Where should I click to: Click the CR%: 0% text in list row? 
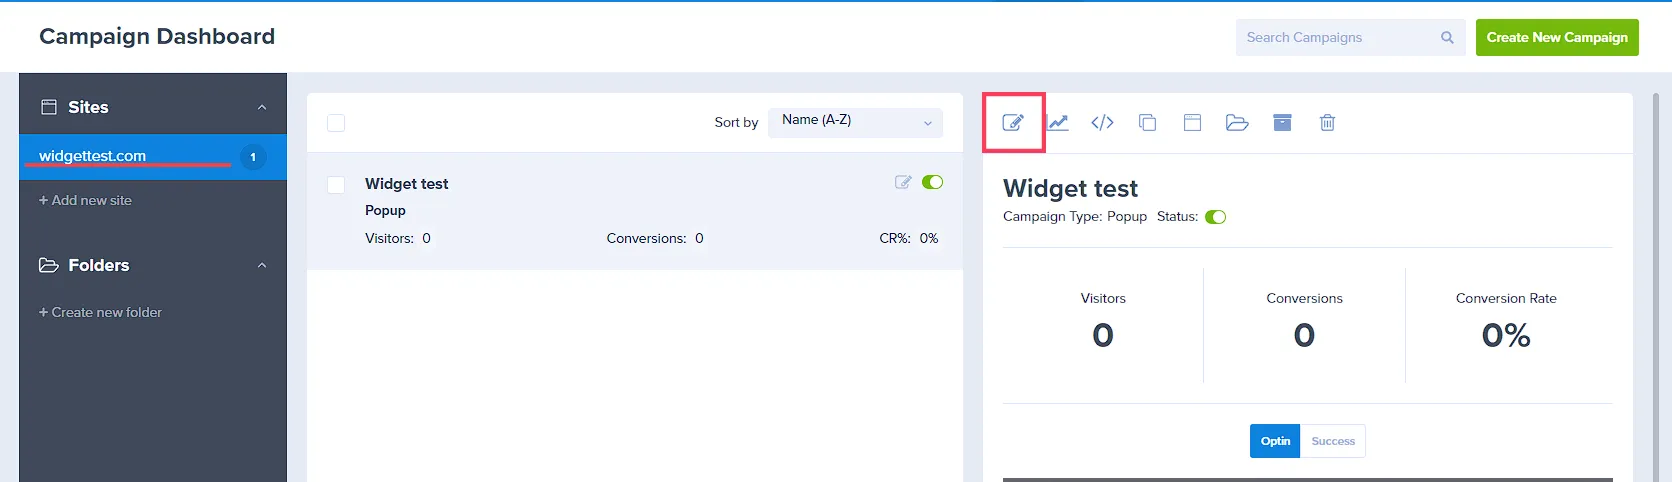tap(908, 238)
